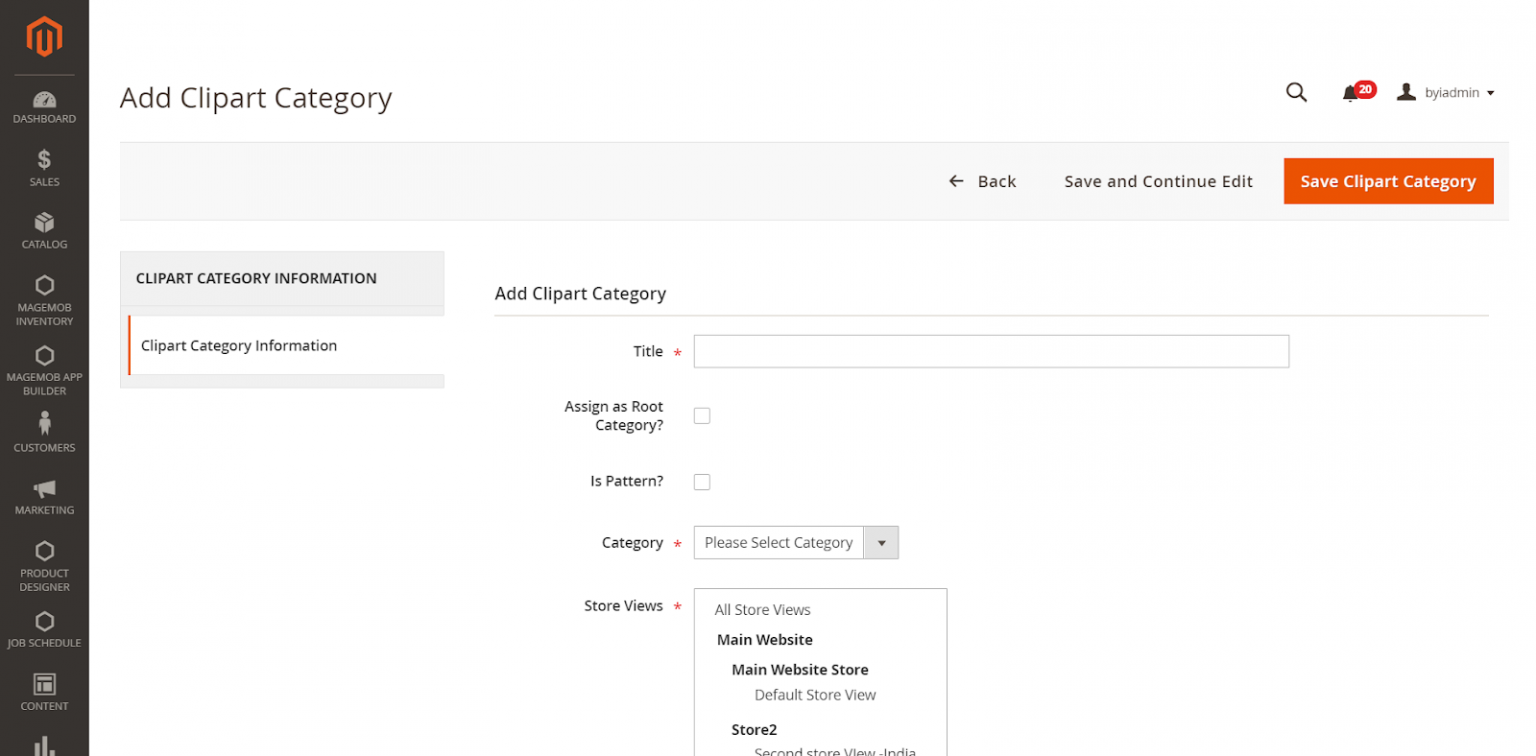
Task: Select the Clipart Category Information tab
Action: (x=239, y=346)
